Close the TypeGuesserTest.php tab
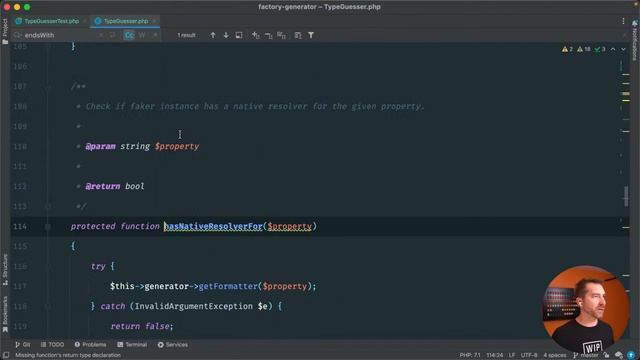 (84, 21)
